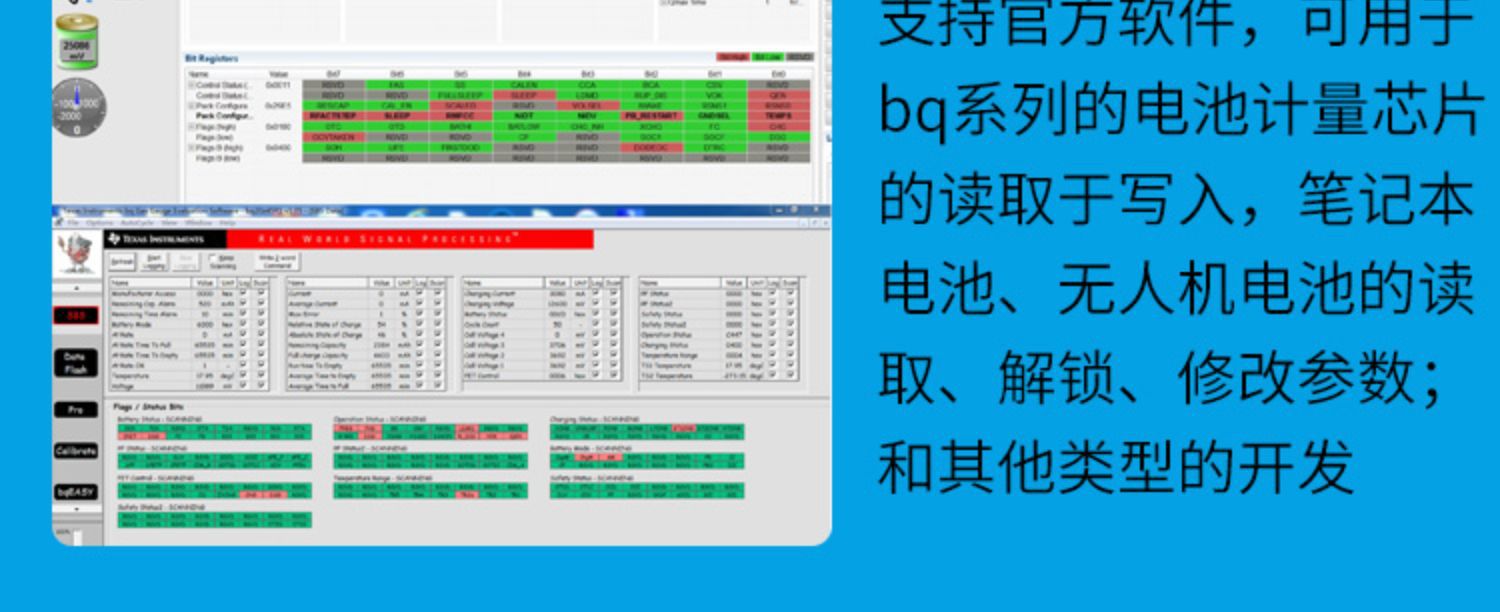Toggle Log checkbox for Charging Current row

pos(596,293)
